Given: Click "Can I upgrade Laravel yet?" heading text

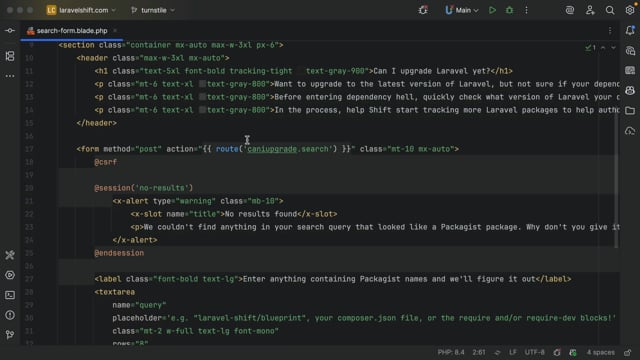Looking at the screenshot, I should (432, 71).
